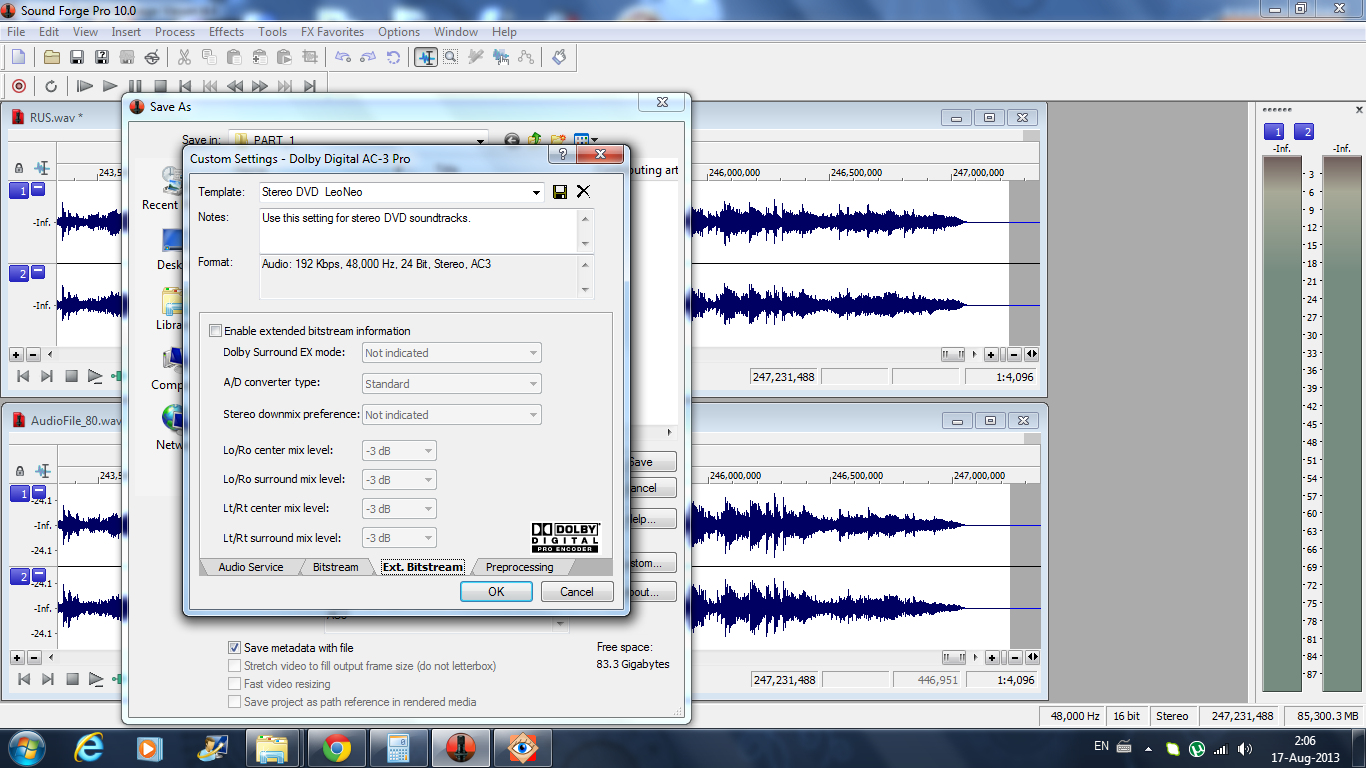Screen dimensions: 1366x768
Task: Click the Notes box scroll-down arrow
Action: (586, 245)
